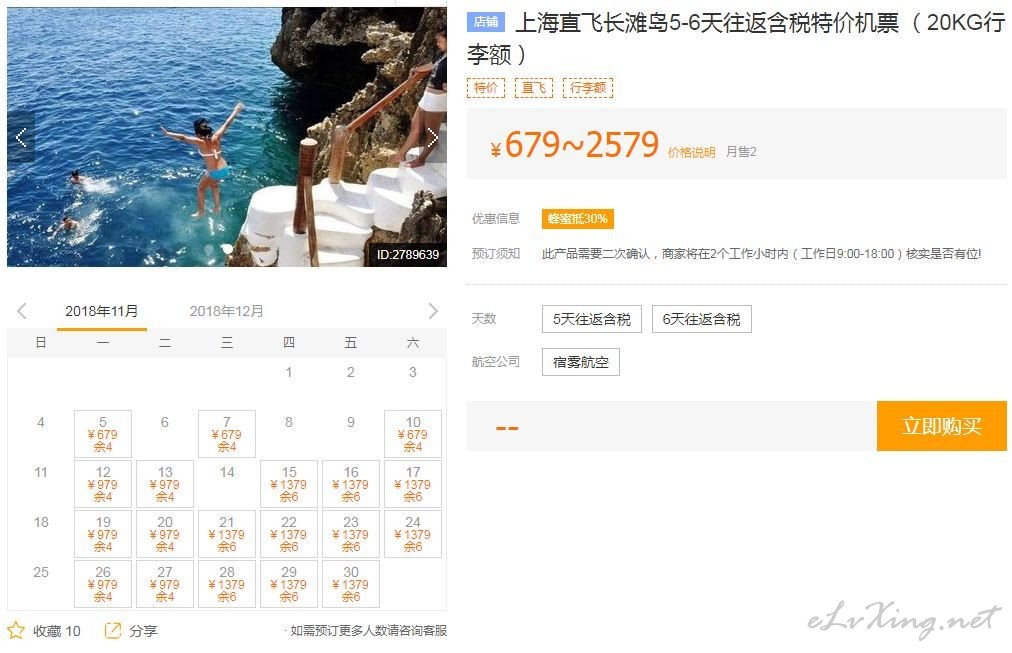Image resolution: width=1012 pixels, height=653 pixels.
Task: Pick November 5 priced at ¥679
Action: tap(103, 434)
